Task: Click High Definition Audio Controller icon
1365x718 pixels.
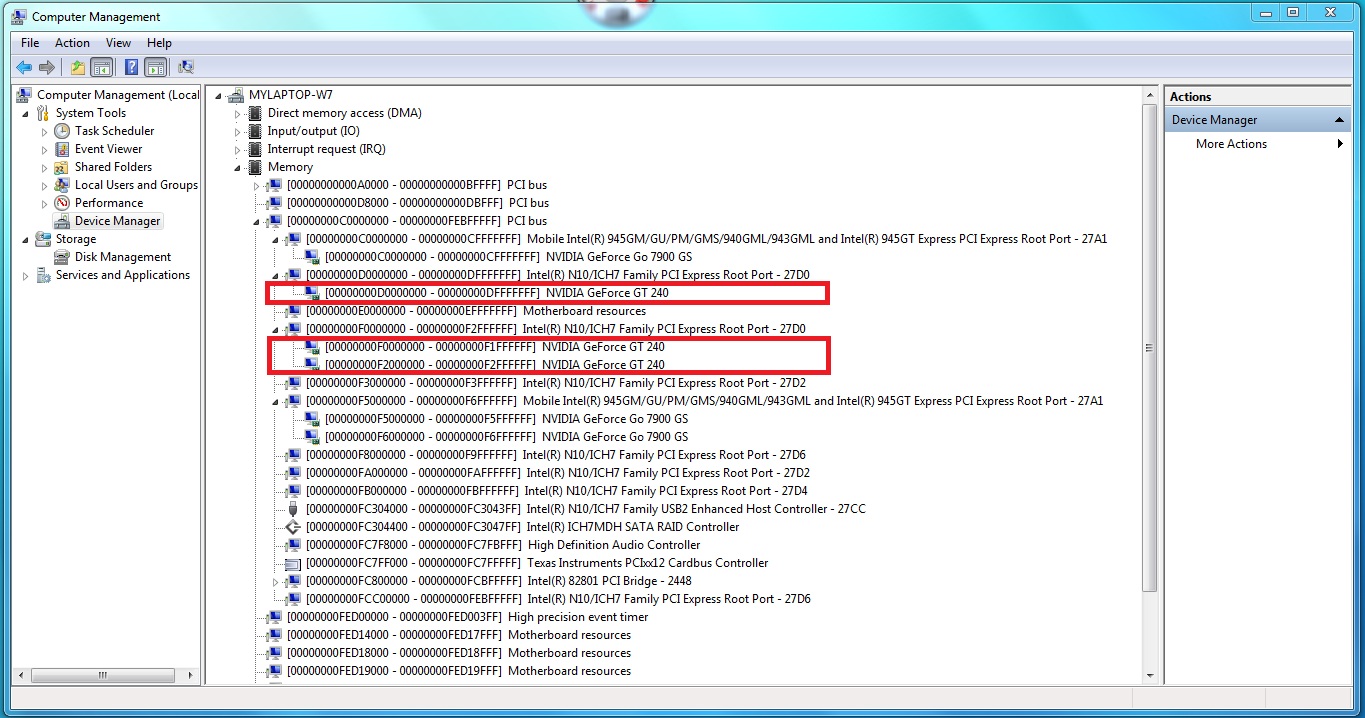Action: tap(293, 545)
